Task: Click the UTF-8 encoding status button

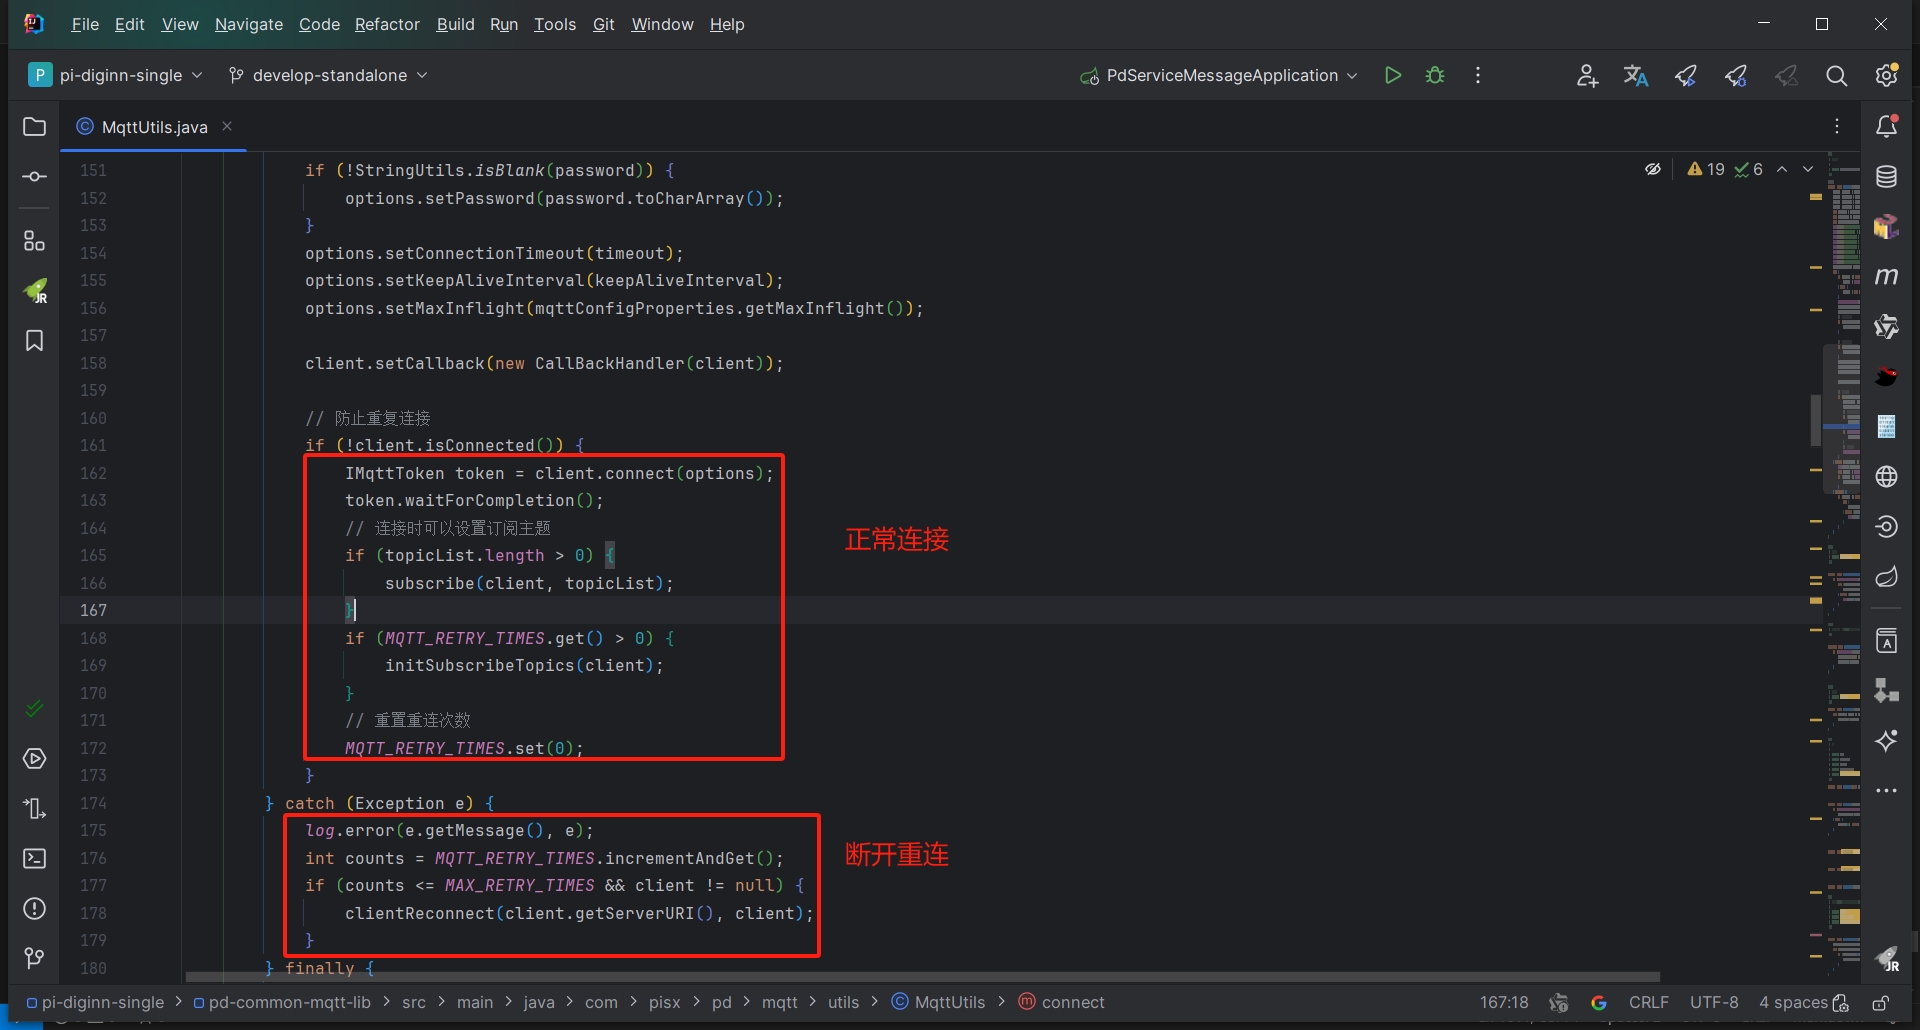Action: 1713,1003
